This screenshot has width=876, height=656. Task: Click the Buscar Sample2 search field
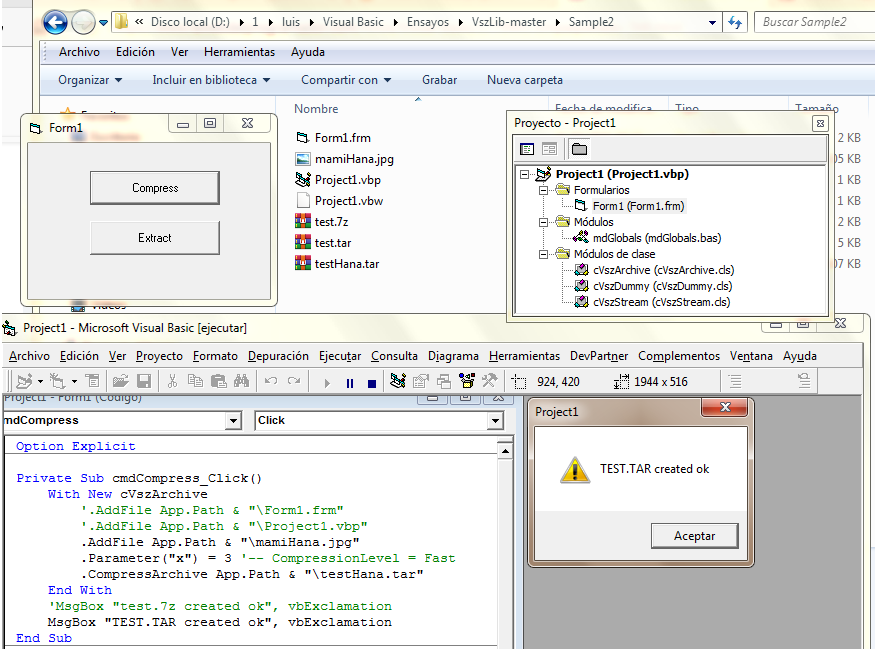814,22
